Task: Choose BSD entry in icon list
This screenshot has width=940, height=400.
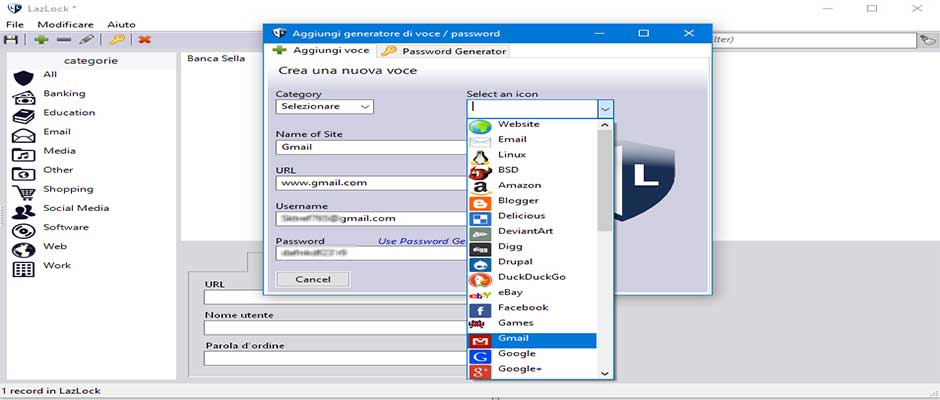Action: (532, 170)
